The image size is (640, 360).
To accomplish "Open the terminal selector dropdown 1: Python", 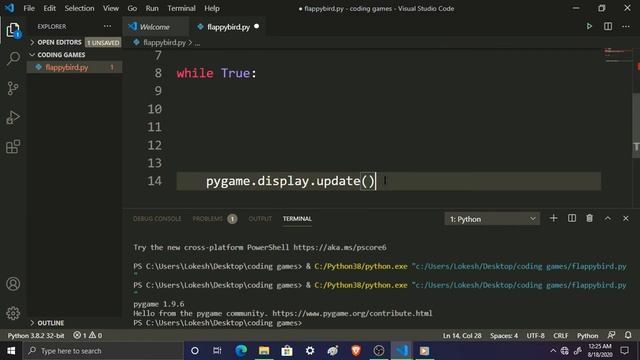I will click(x=492, y=219).
